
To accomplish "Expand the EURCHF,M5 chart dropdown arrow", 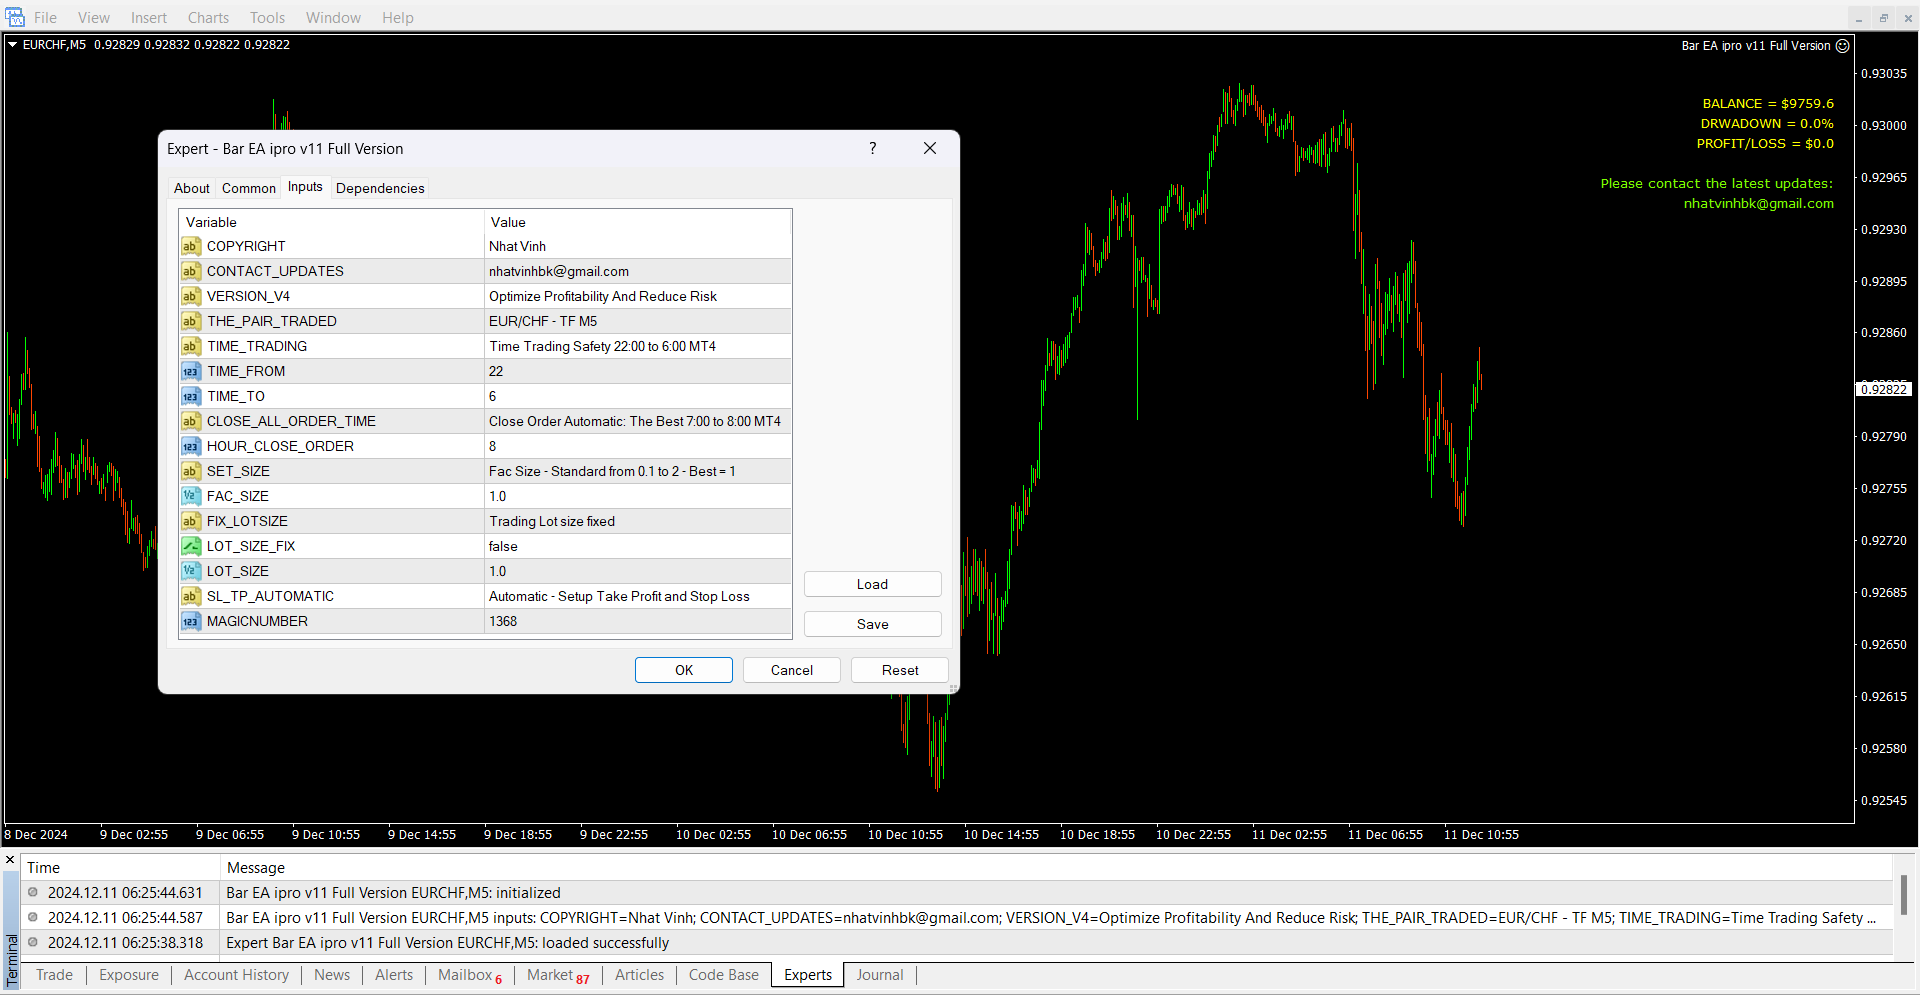I will [x=13, y=45].
